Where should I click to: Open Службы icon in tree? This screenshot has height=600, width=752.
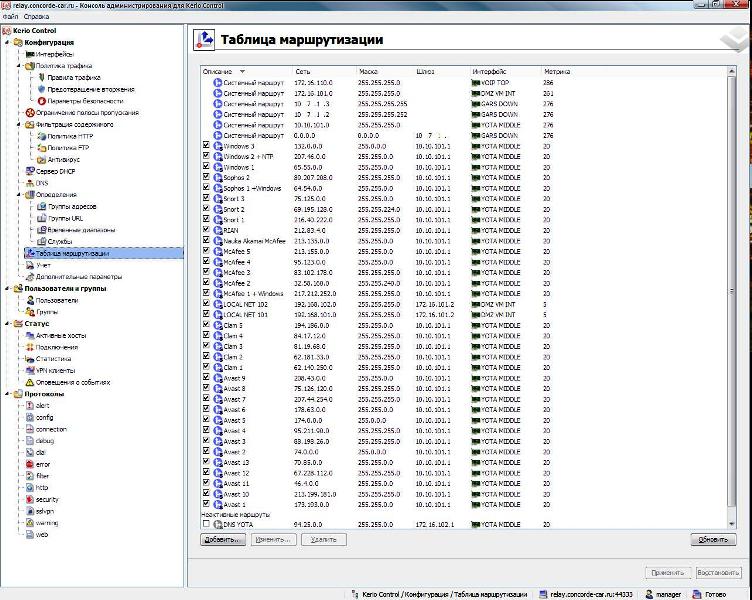coord(42,241)
